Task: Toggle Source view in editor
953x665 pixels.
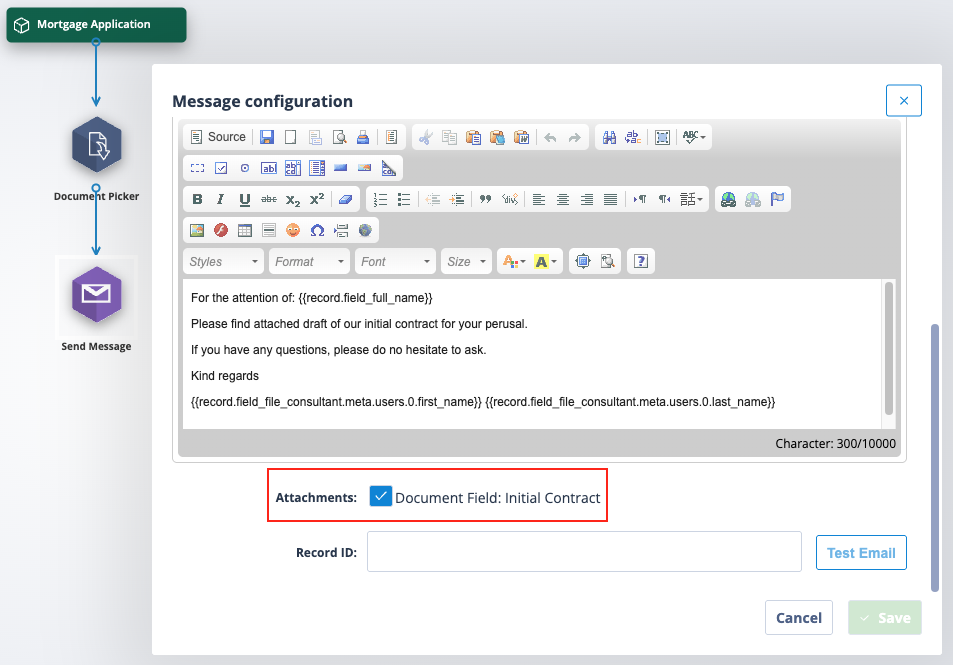Action: pyautogui.click(x=218, y=137)
